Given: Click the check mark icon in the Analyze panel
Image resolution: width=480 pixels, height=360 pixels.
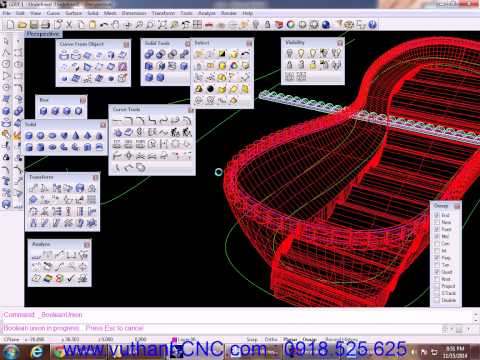Looking at the screenshot, I should (x=71, y=278).
